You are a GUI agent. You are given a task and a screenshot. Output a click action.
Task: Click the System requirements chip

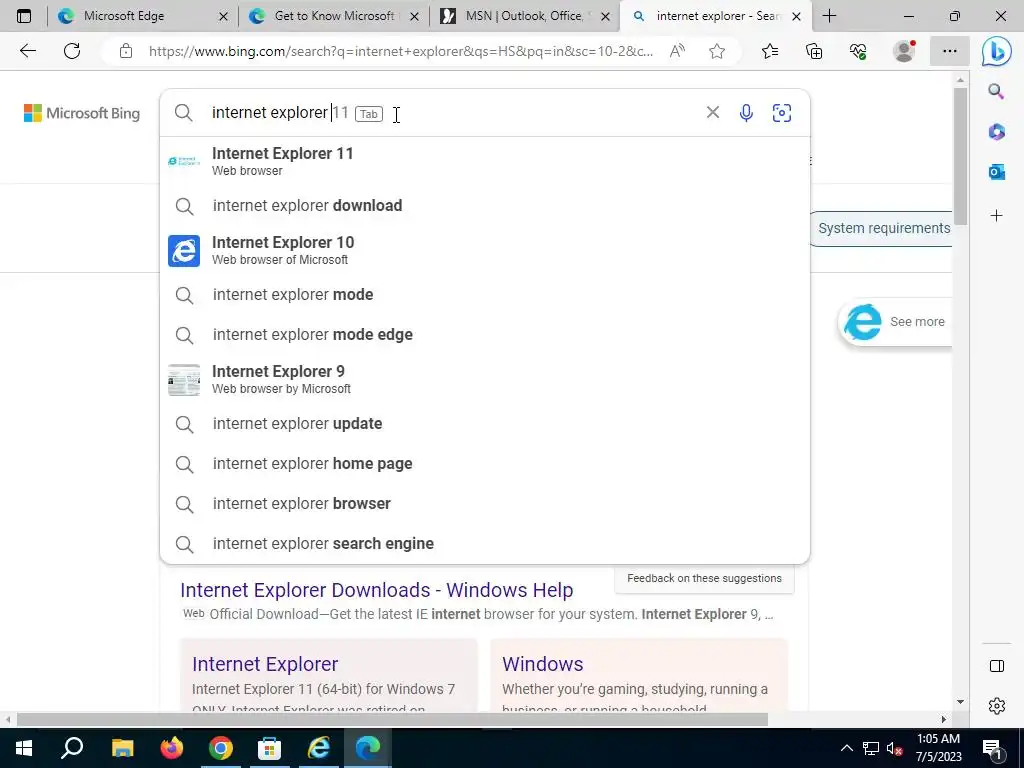tap(880, 229)
